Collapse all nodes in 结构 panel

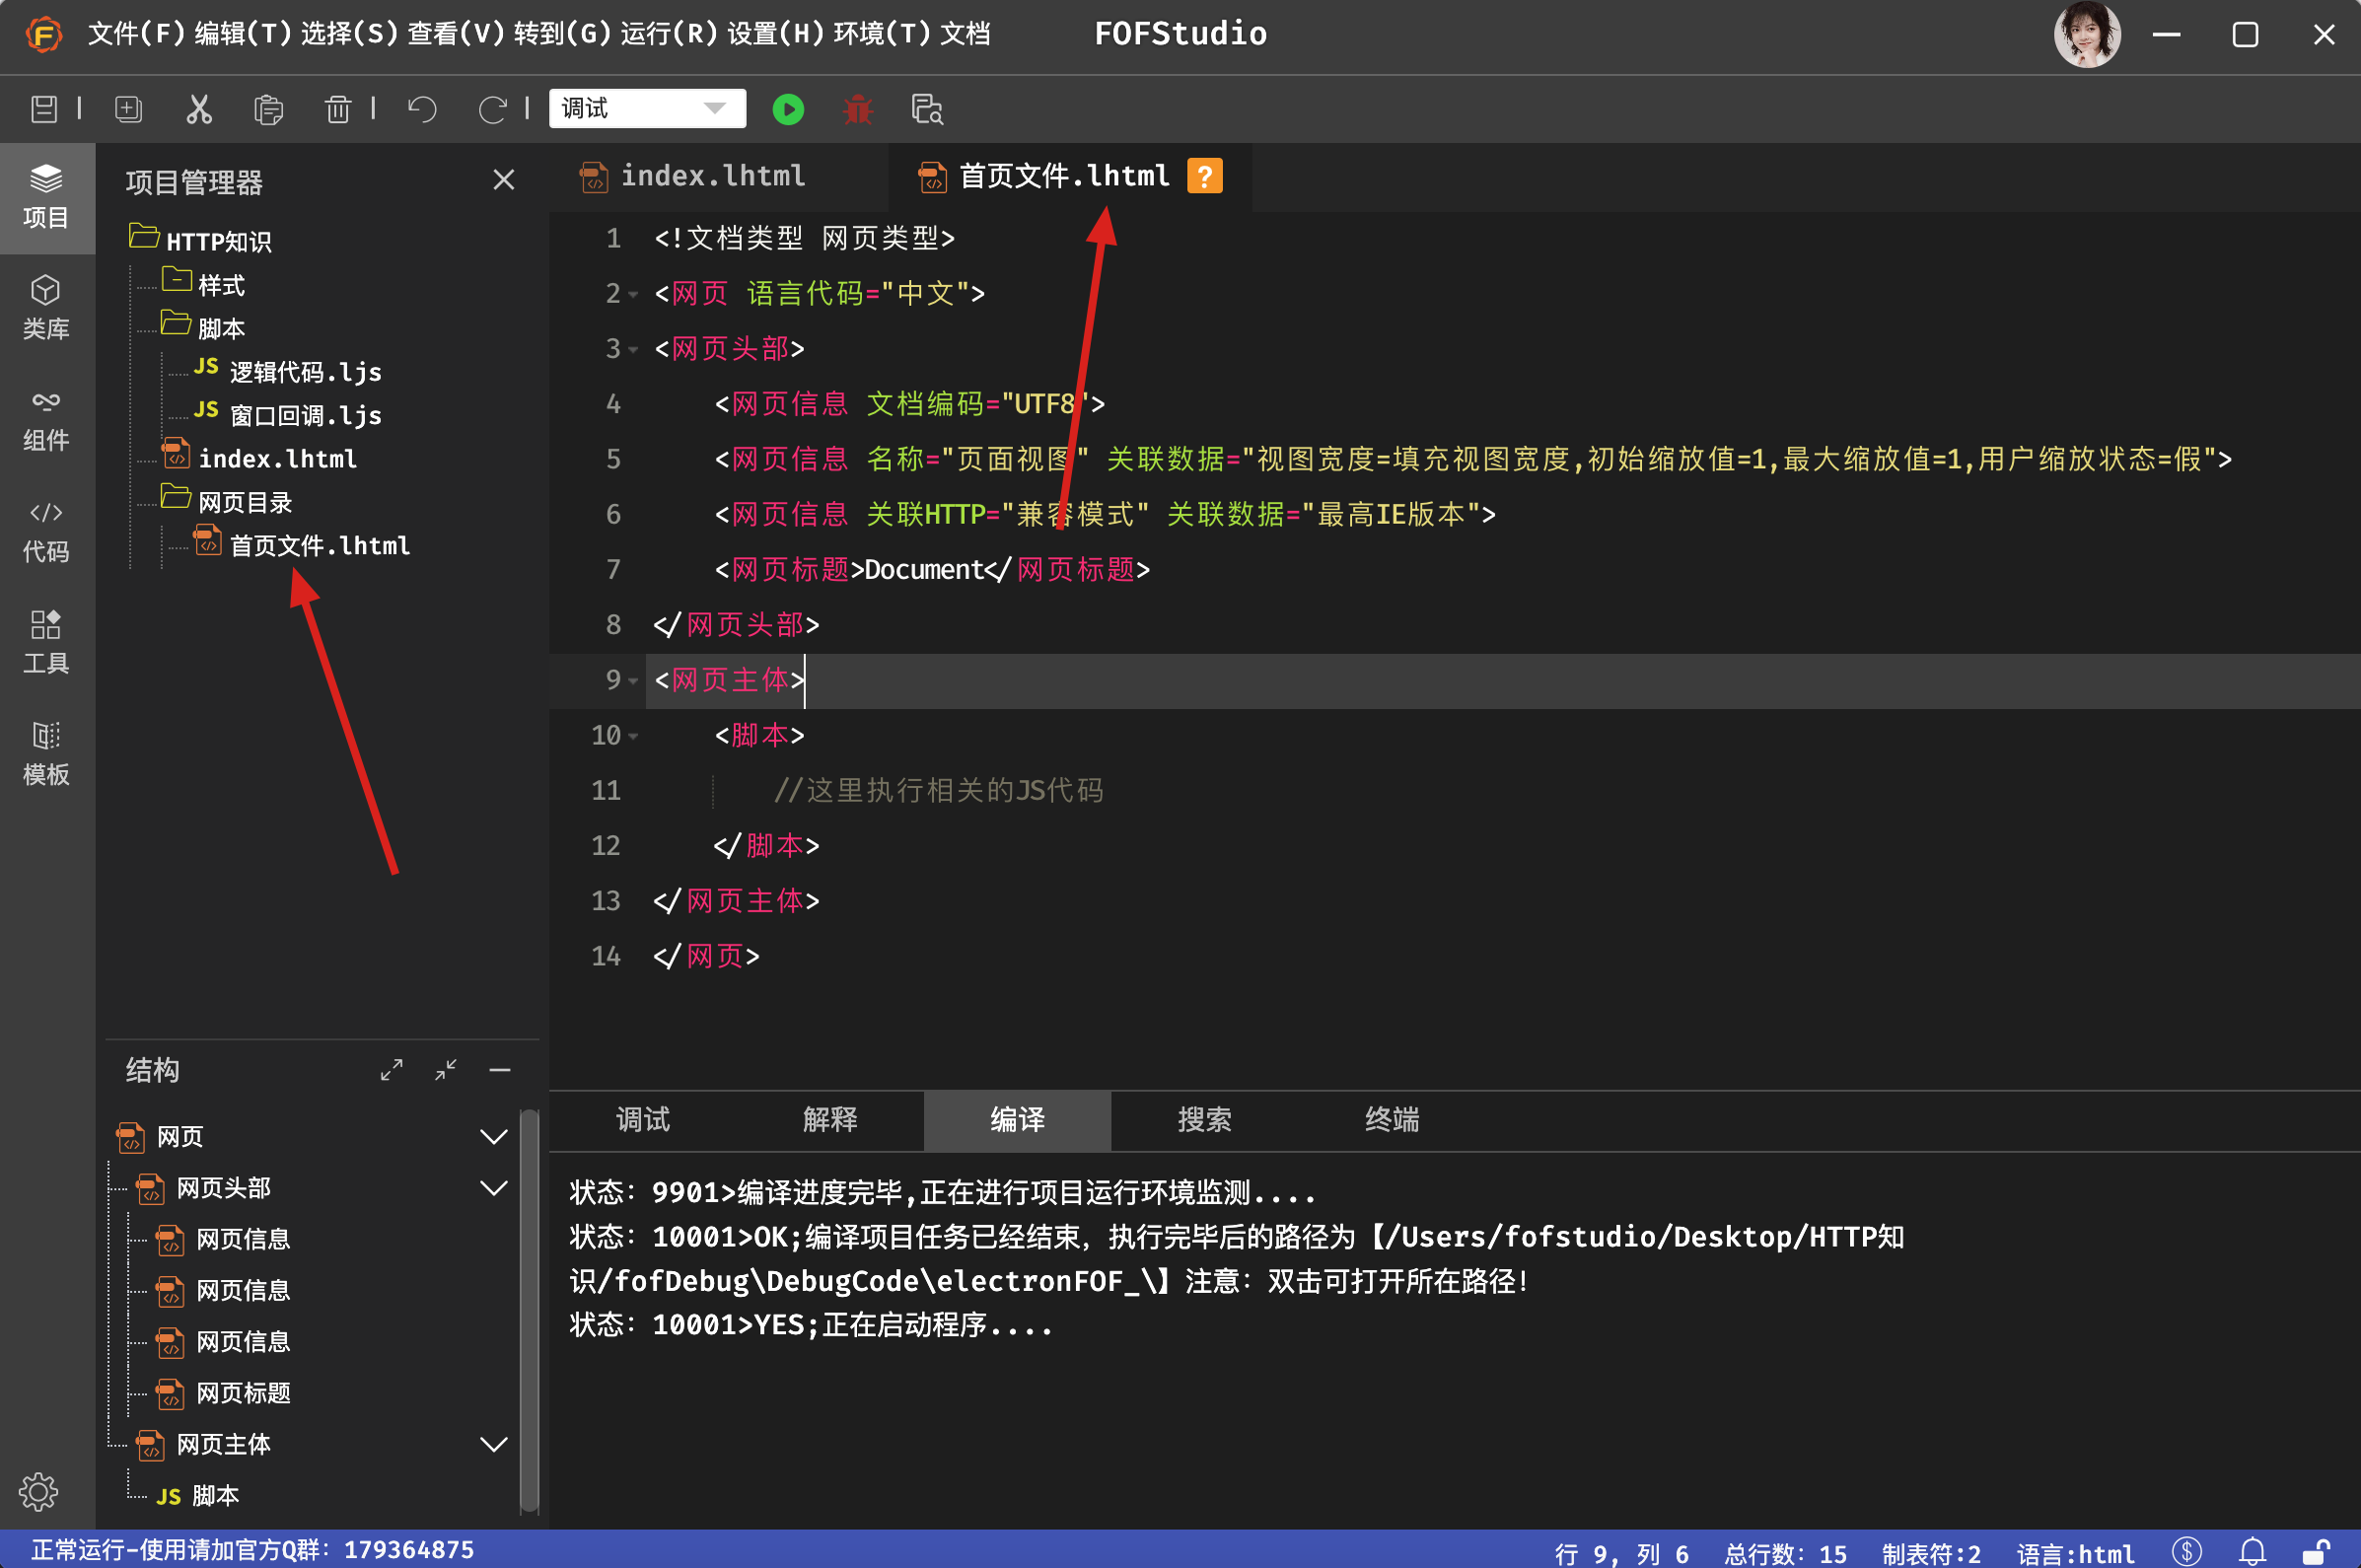point(446,1070)
